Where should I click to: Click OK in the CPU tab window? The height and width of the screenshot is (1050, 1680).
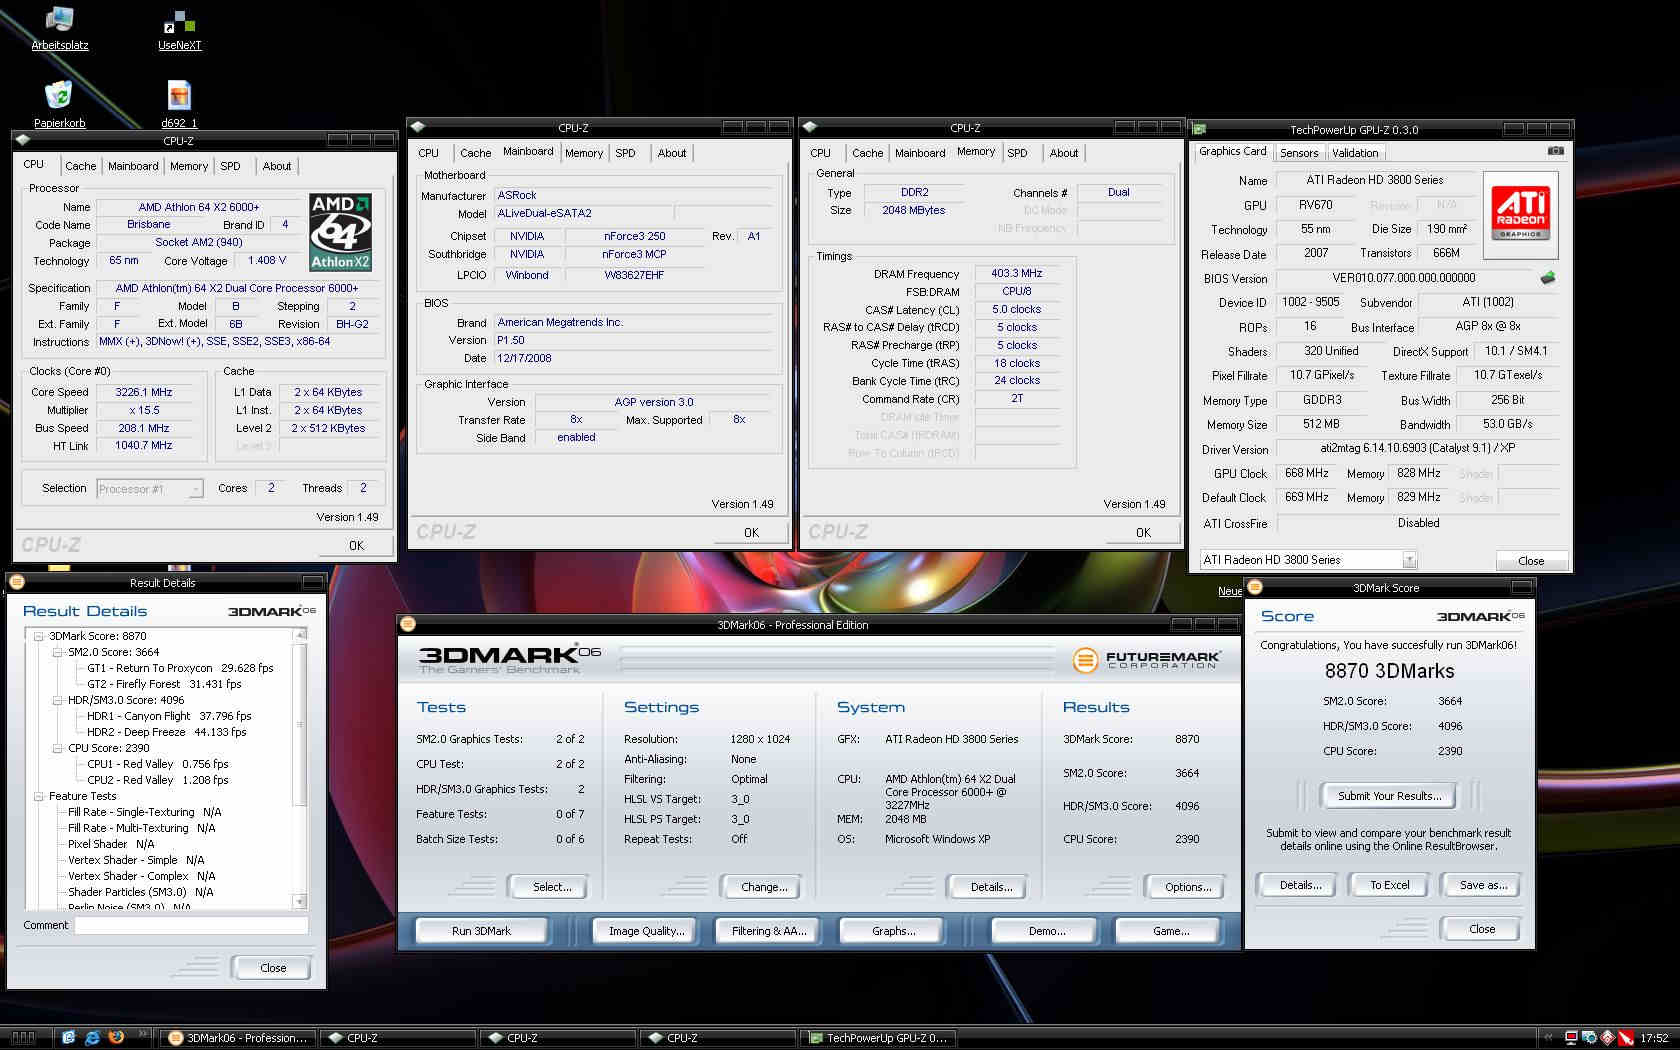pyautogui.click(x=356, y=545)
